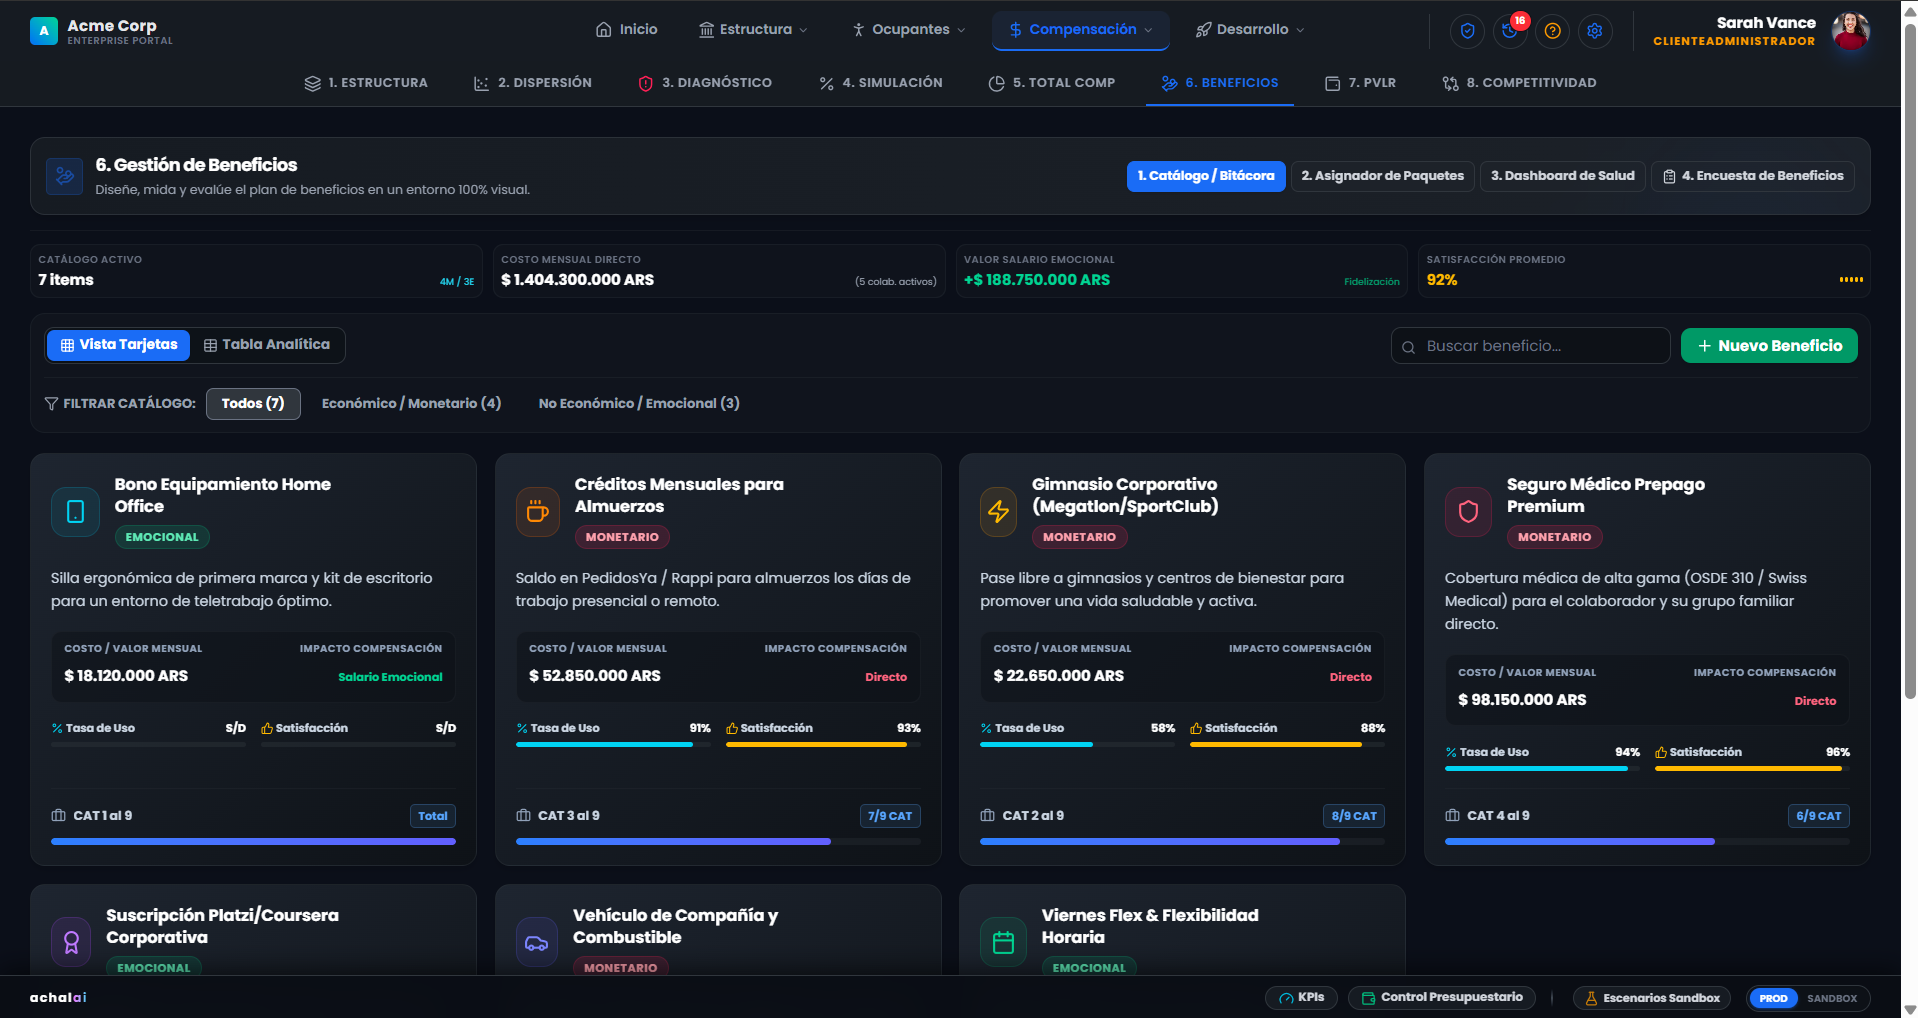Viewport: 1918px width, 1018px height.
Task: Click the award icon on Suscripción Platzi/Coursera card
Action: [71, 942]
